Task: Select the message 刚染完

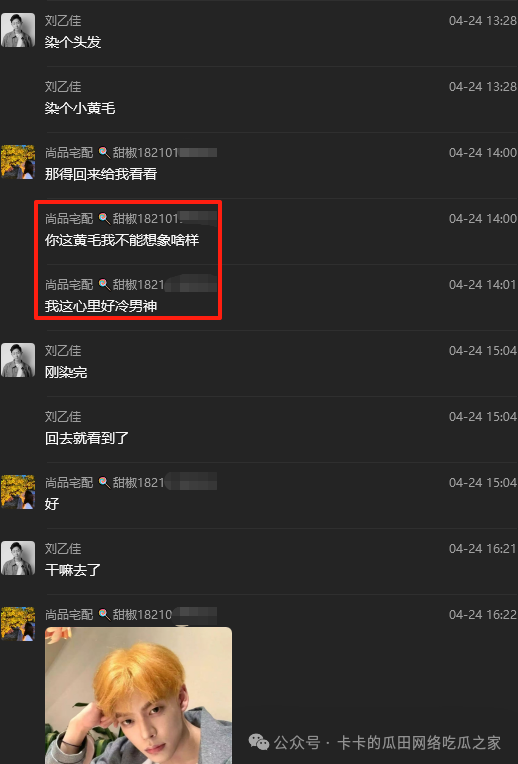Action: click(66, 372)
